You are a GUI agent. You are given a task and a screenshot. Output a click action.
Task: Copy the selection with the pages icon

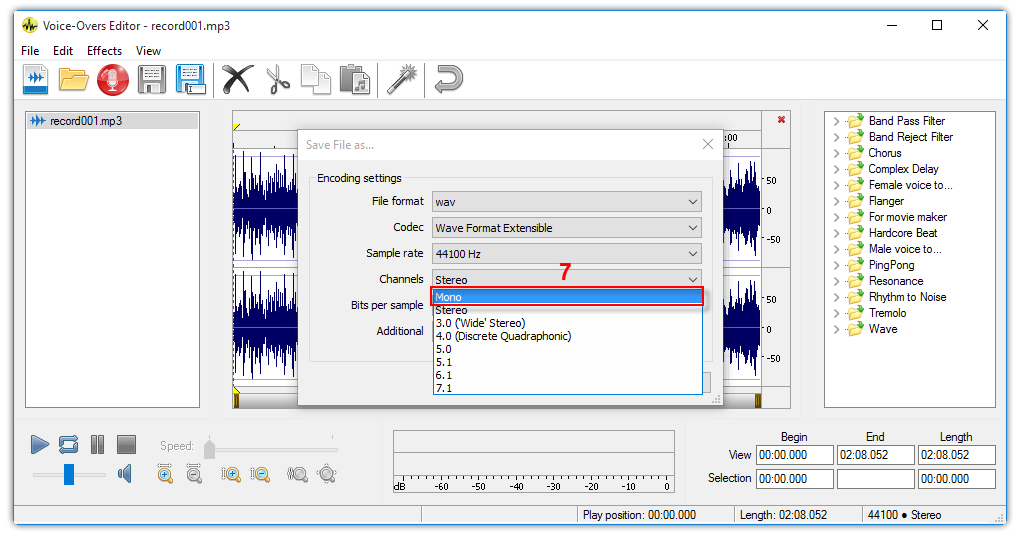[315, 79]
